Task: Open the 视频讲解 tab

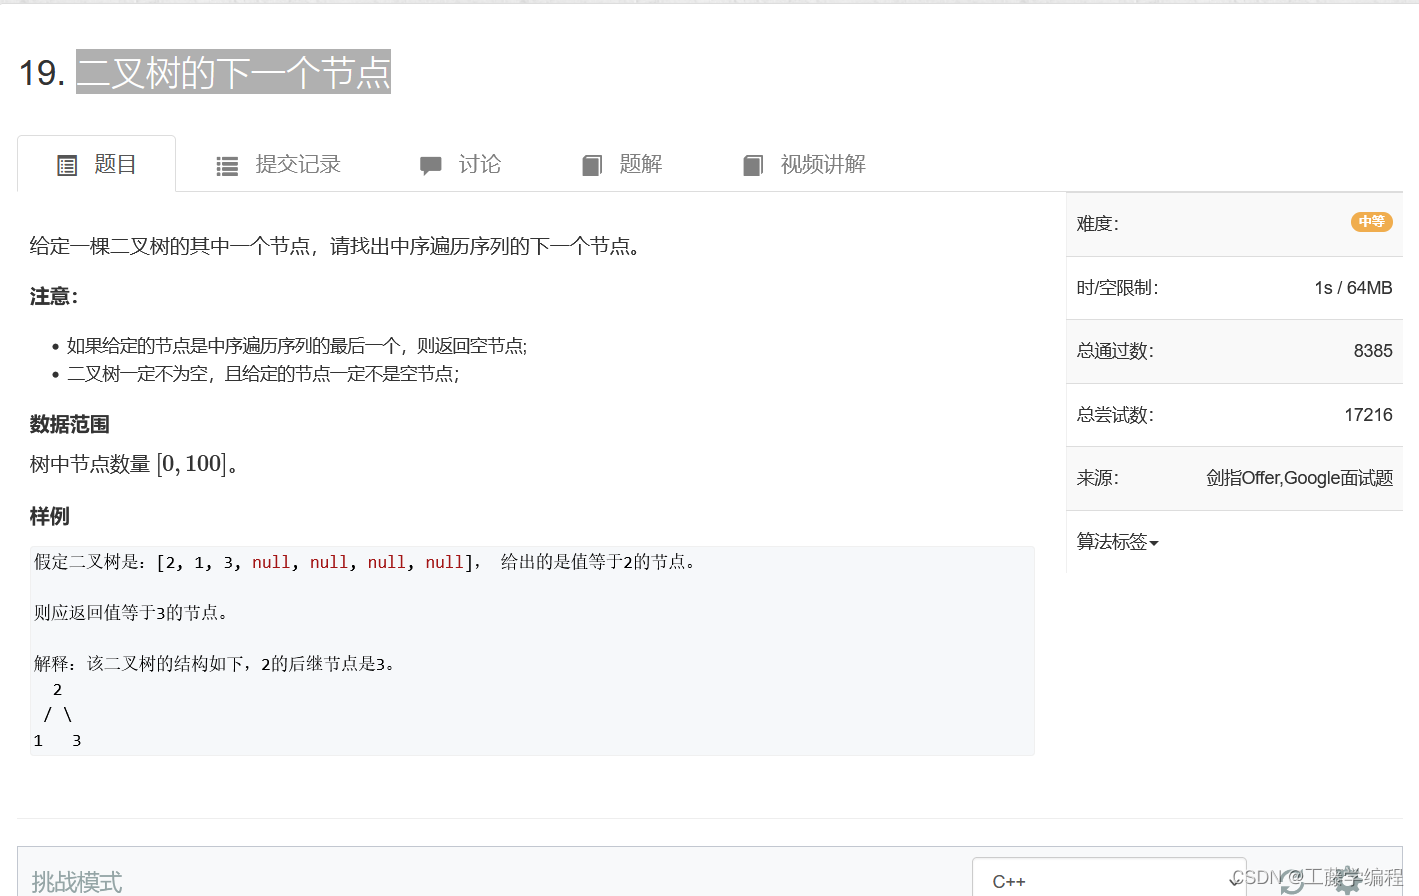Action: coord(820,164)
